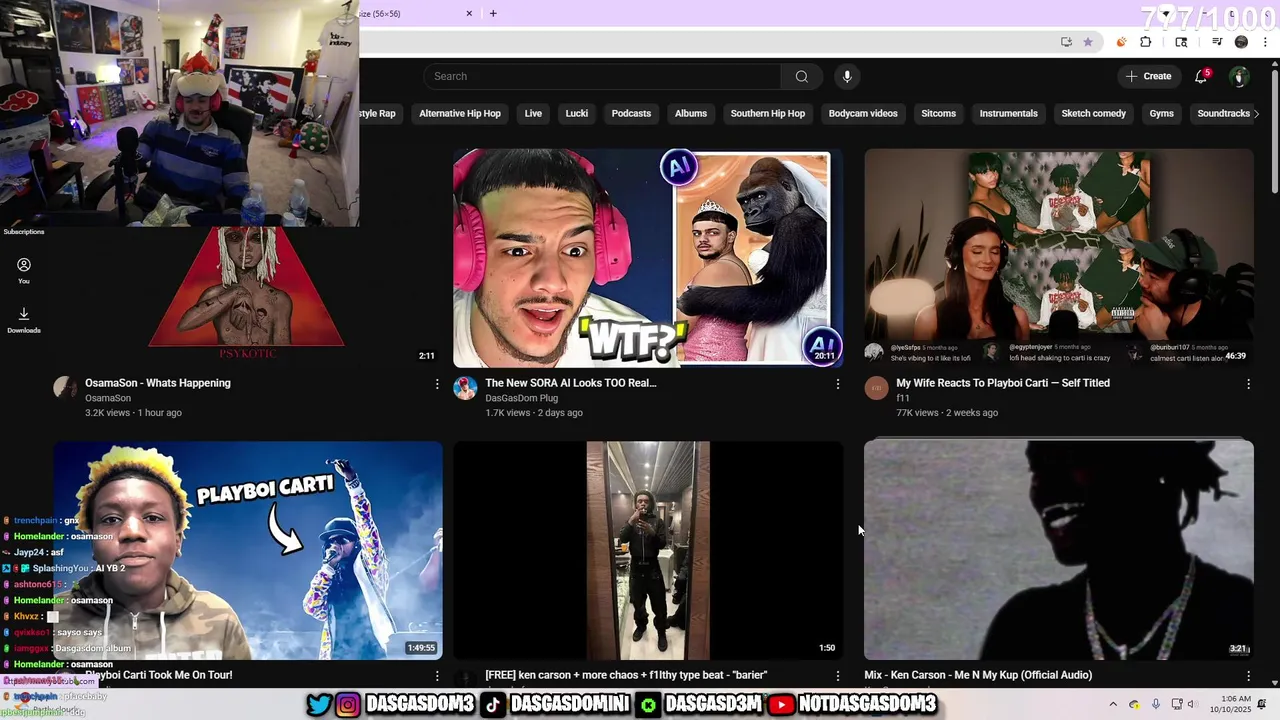
Task: Select the Soundtracks chip
Action: 1223,114
